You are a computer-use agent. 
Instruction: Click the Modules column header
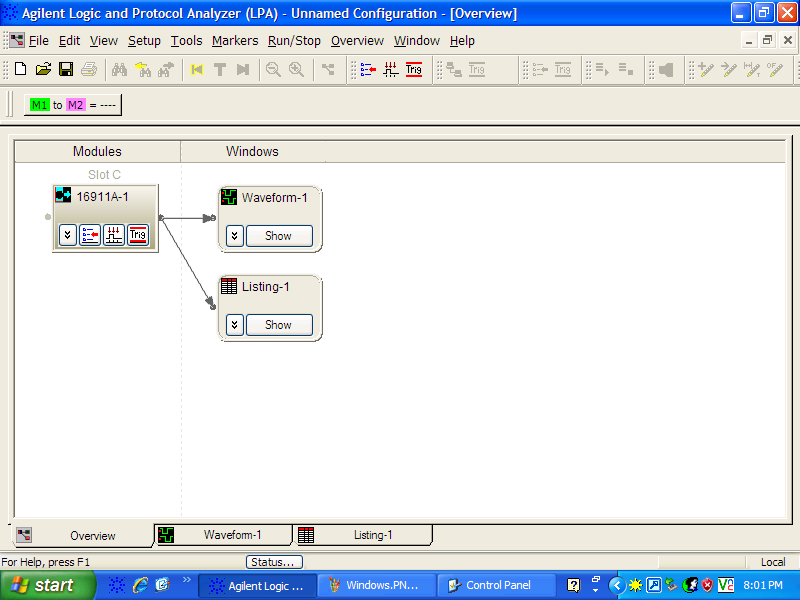(97, 152)
